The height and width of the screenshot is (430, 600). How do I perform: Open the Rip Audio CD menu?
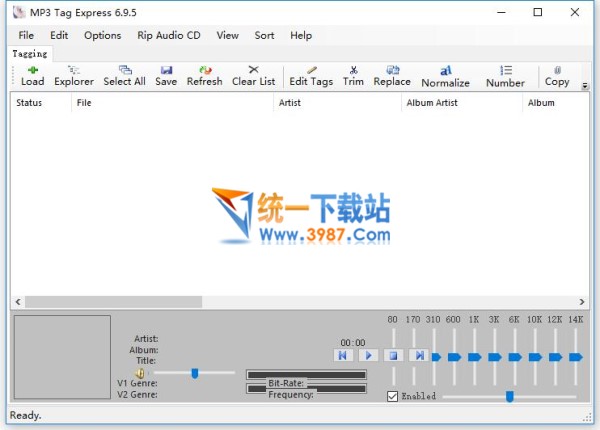[x=169, y=35]
